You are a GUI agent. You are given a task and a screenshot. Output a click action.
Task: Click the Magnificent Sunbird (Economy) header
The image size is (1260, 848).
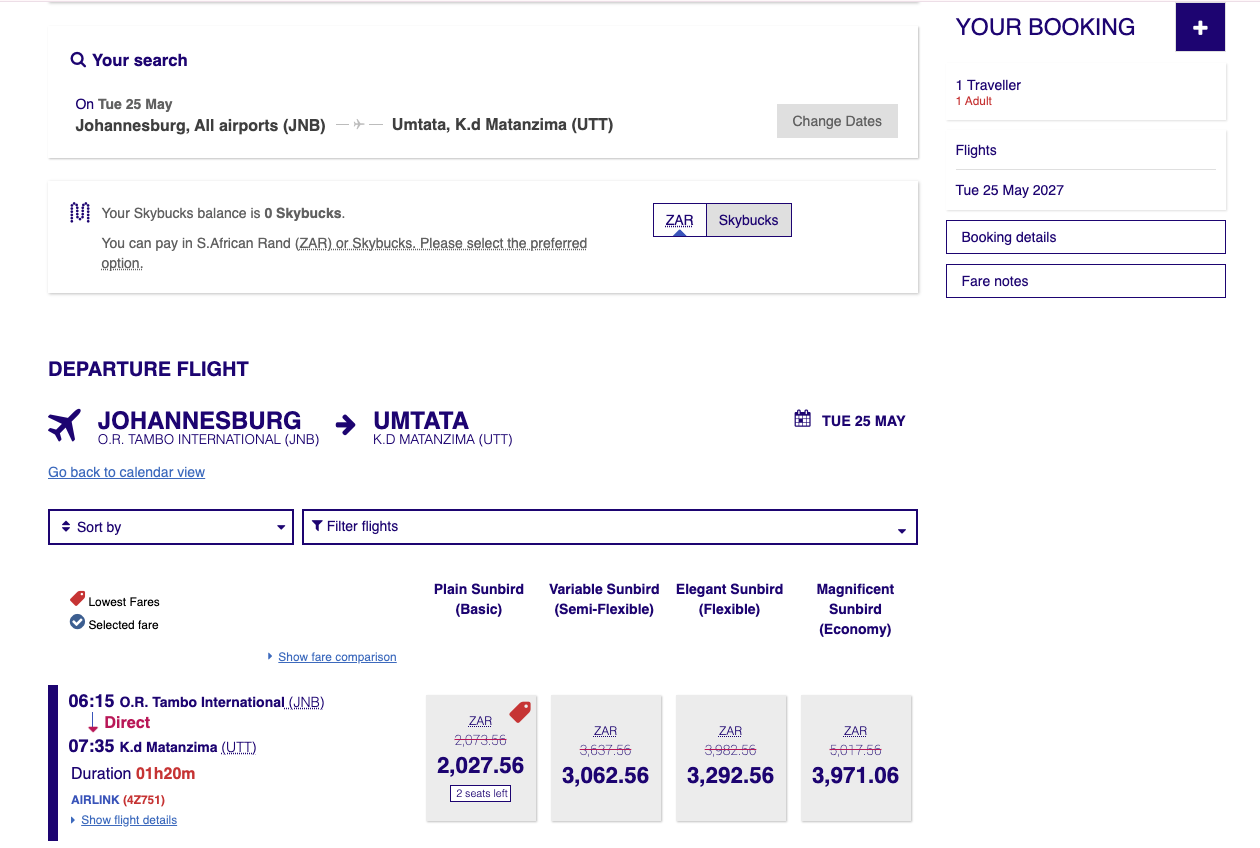pos(855,609)
